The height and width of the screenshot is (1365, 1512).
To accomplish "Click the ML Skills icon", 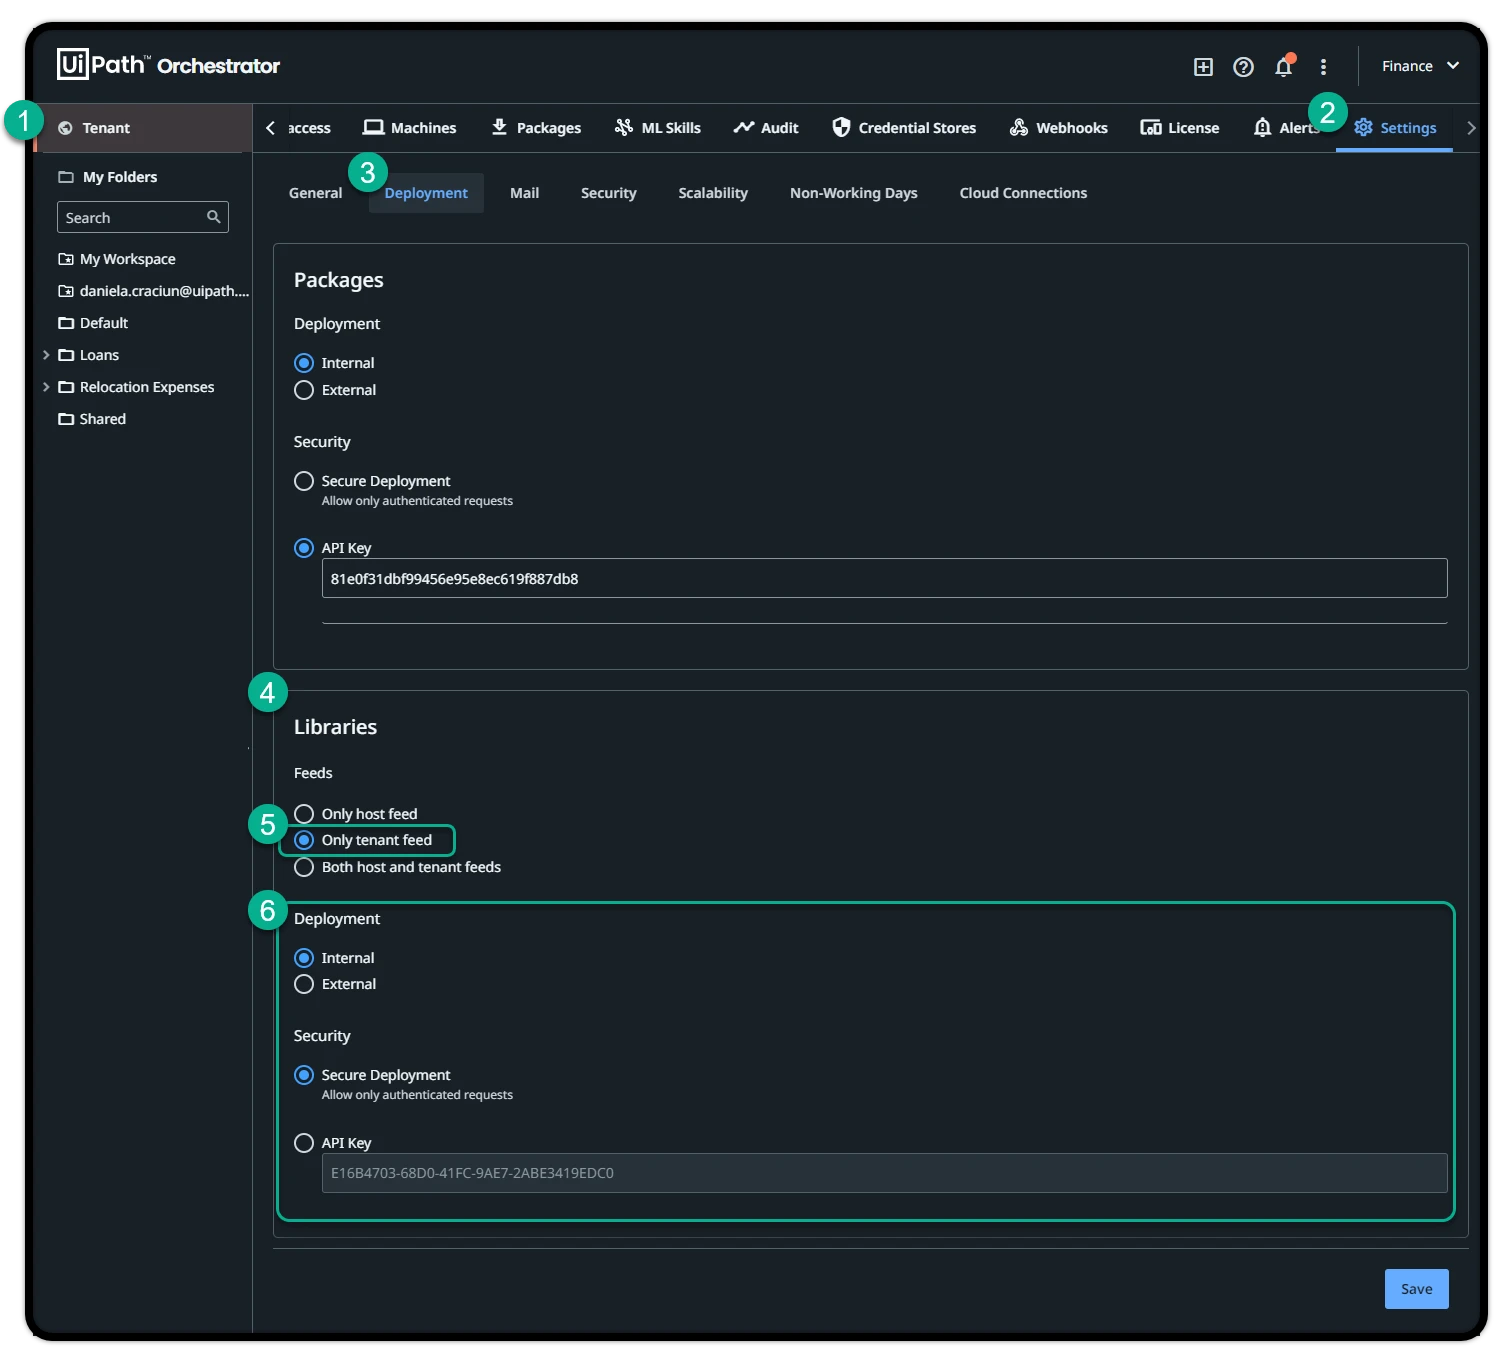I will (x=623, y=127).
